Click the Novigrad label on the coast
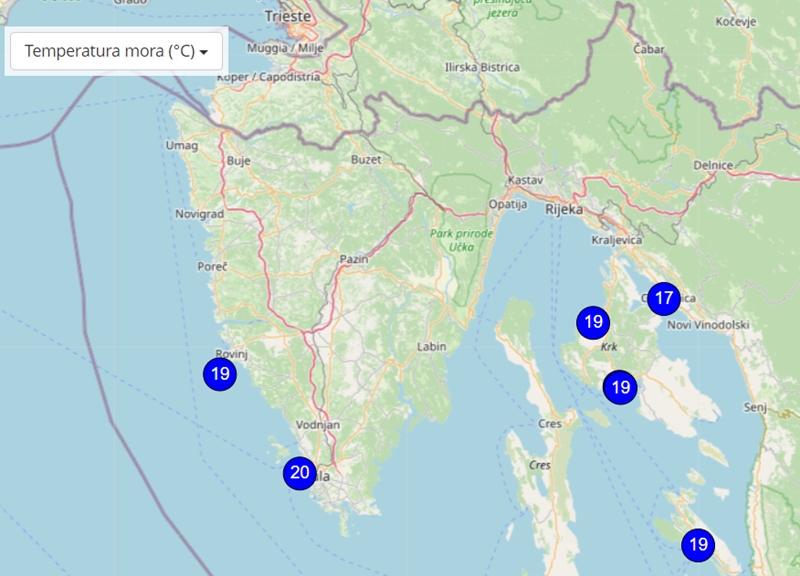This screenshot has width=800, height=576. tap(191, 214)
